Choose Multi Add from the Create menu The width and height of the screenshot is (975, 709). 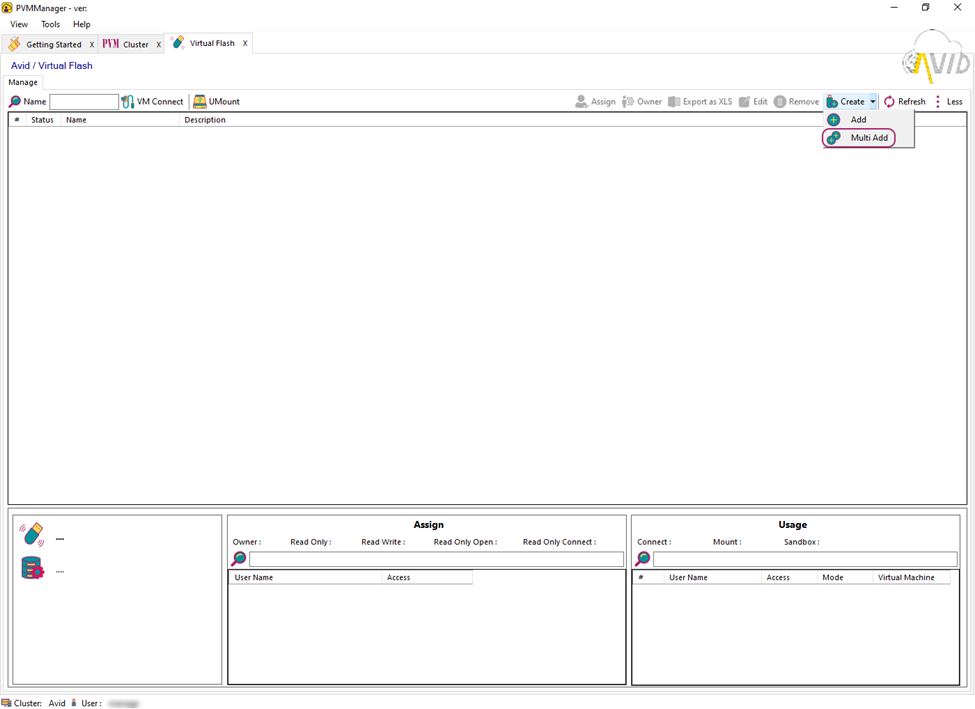pyautogui.click(x=869, y=137)
